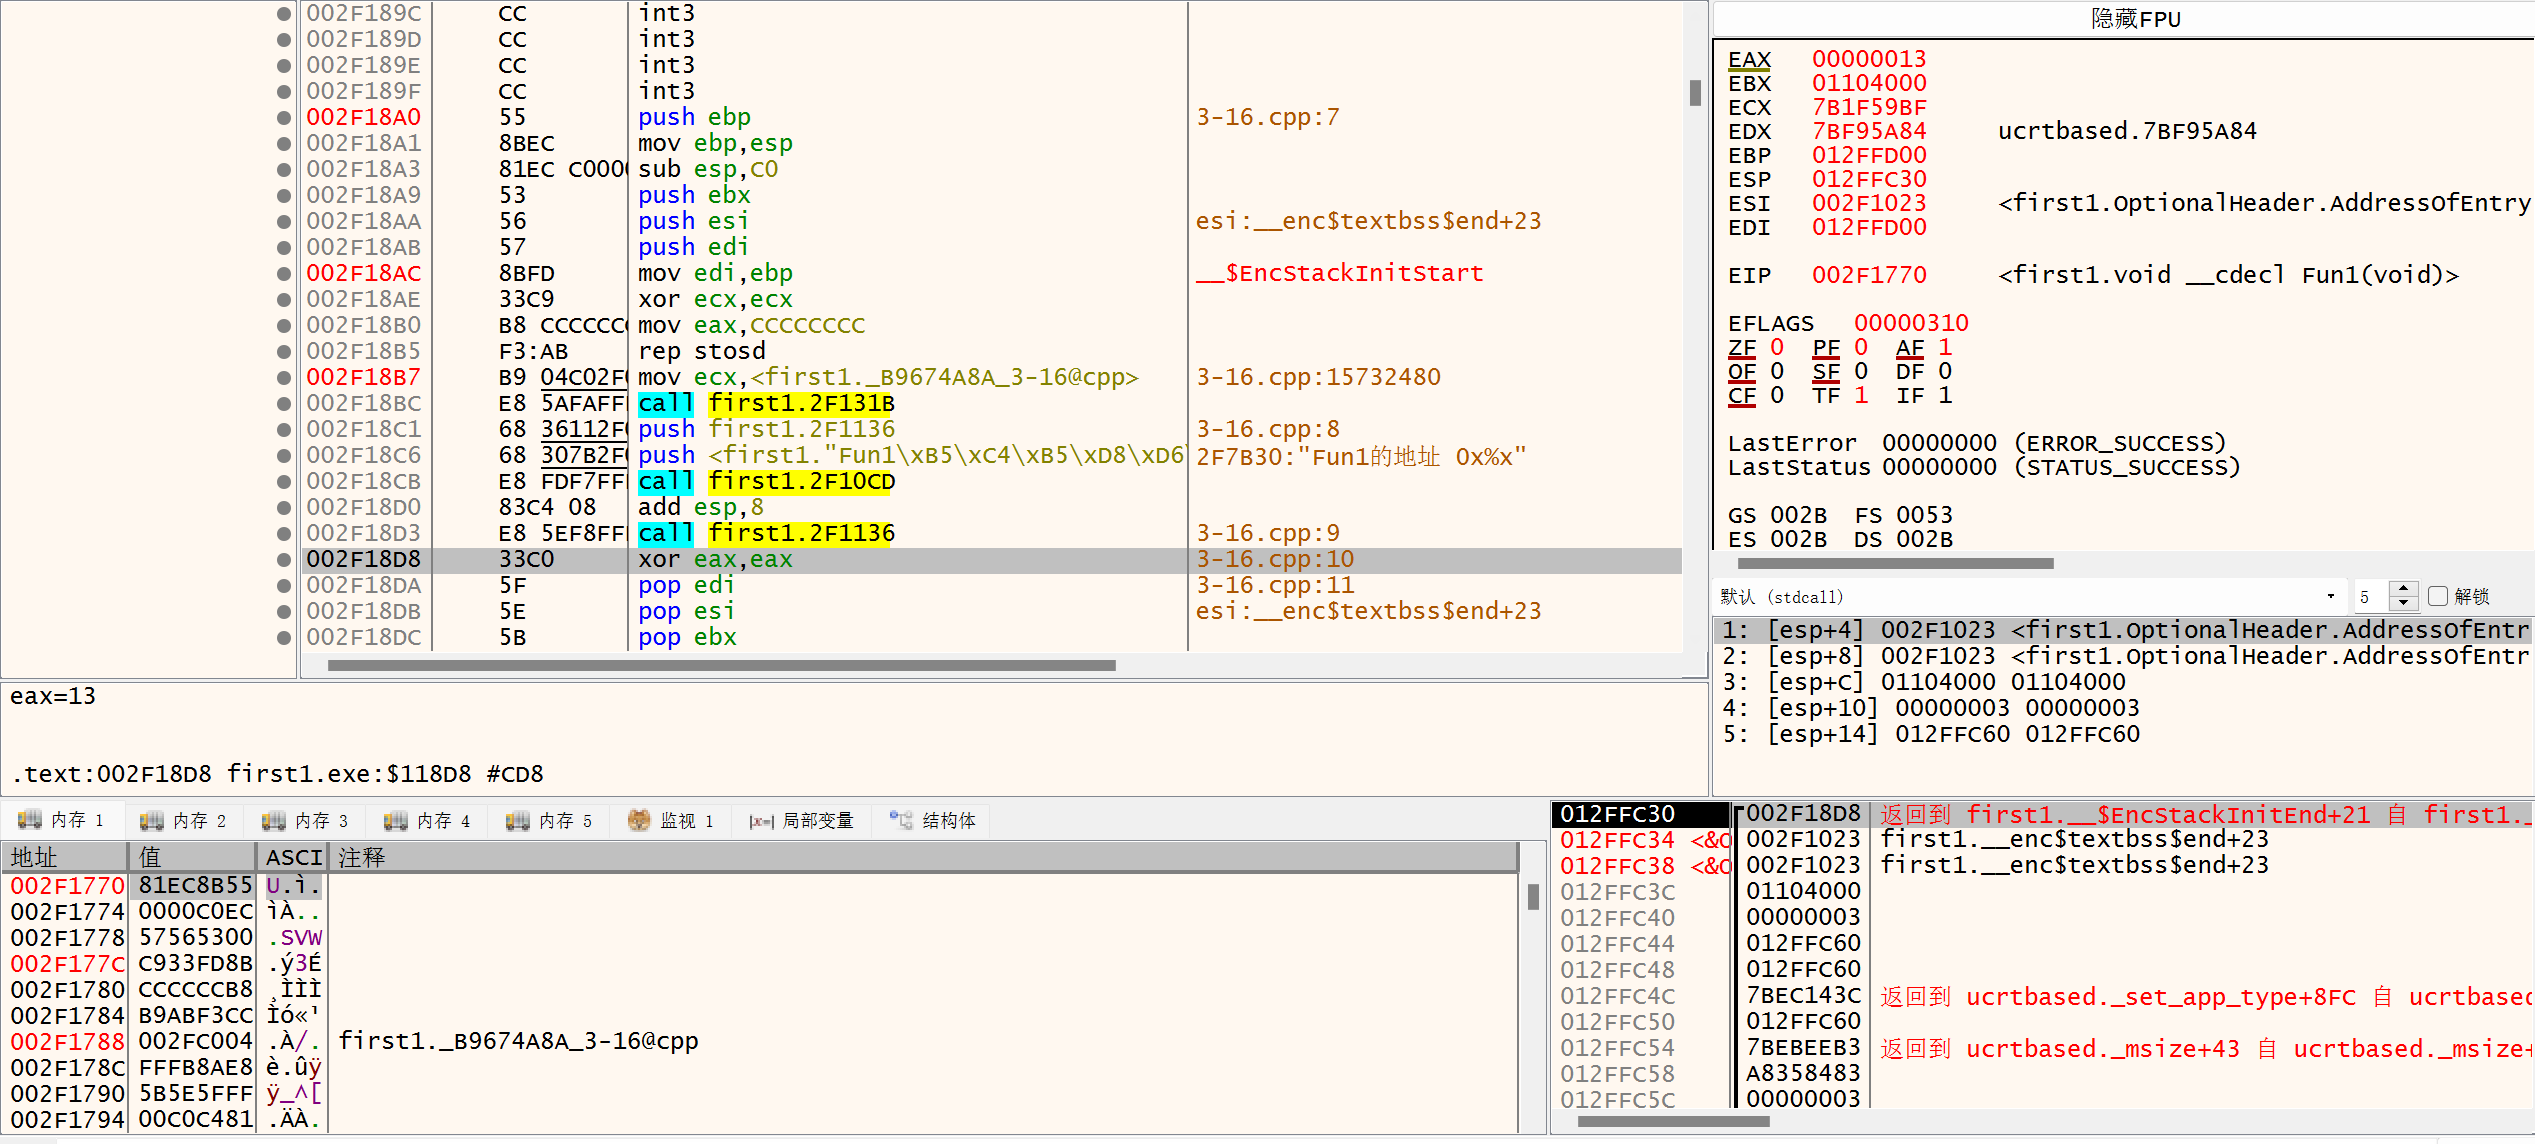This screenshot has width=2535, height=1144.
Task: Toggle breakpoint dot at address 002F18D8
Action: (284, 560)
